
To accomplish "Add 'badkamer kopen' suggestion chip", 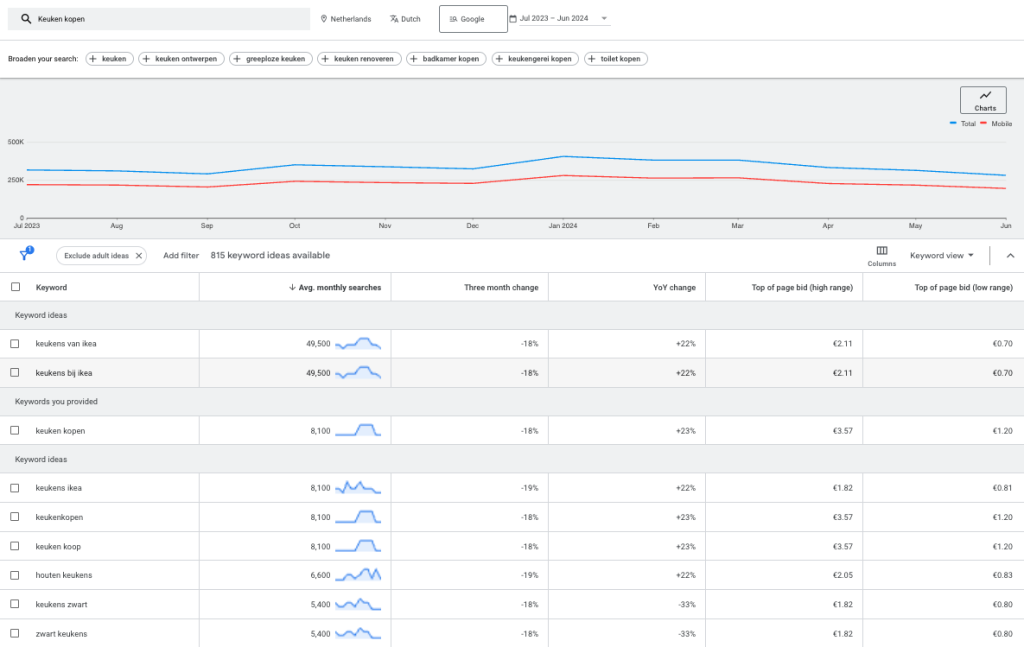I will pyautogui.click(x=446, y=59).
